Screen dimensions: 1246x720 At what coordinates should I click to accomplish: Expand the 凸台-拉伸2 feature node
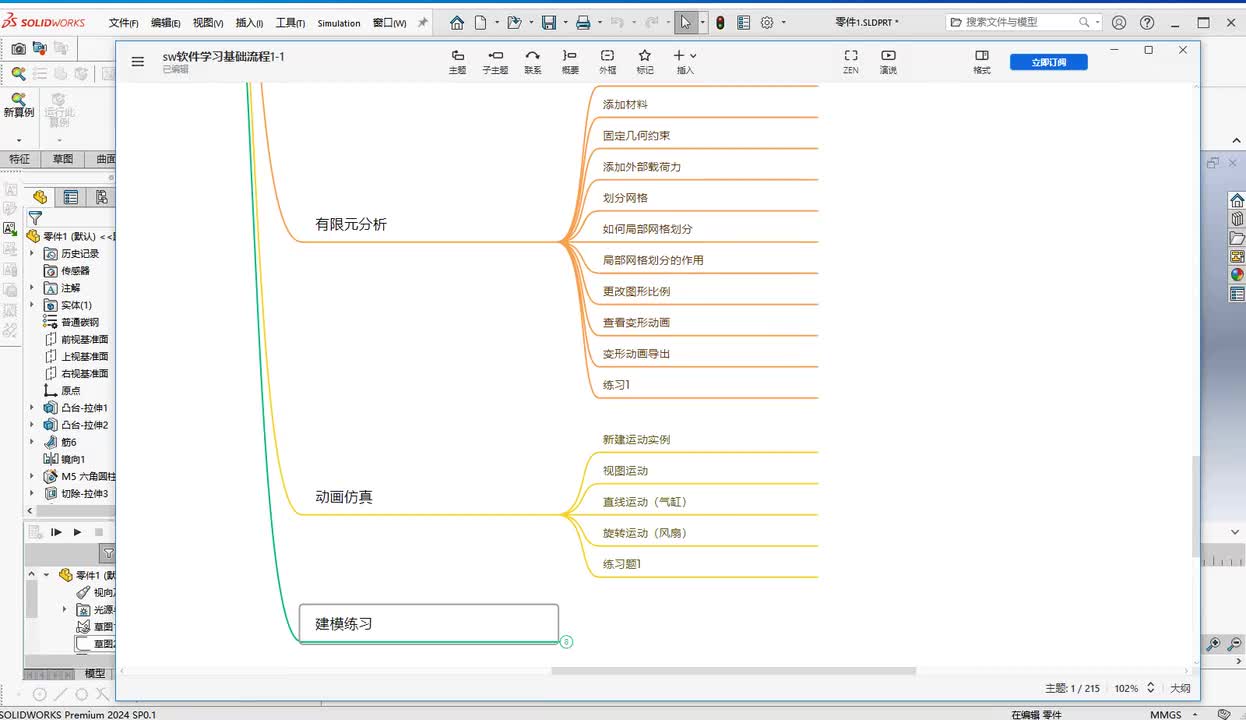coord(32,425)
